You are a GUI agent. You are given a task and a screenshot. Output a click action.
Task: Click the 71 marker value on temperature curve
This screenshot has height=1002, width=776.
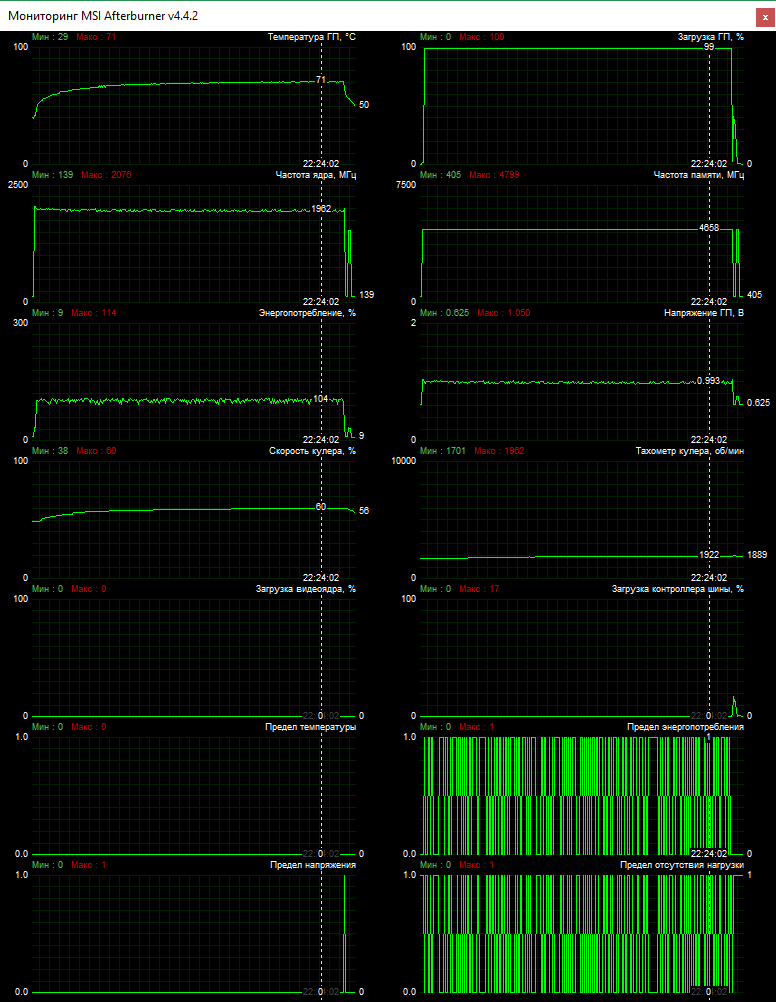click(x=321, y=80)
